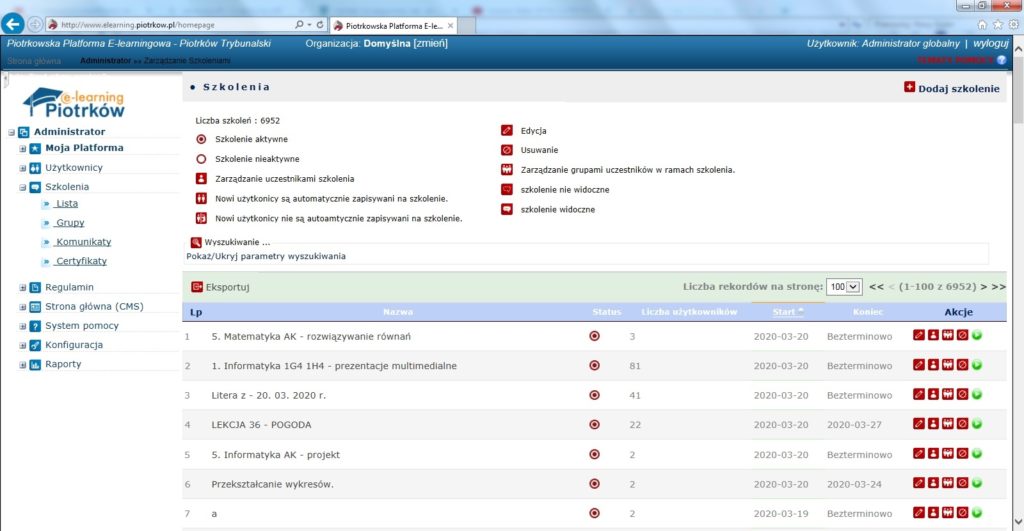This screenshot has height=531, width=1024.
Task: Click the green visibility icon for row 5
Action: pos(976,454)
